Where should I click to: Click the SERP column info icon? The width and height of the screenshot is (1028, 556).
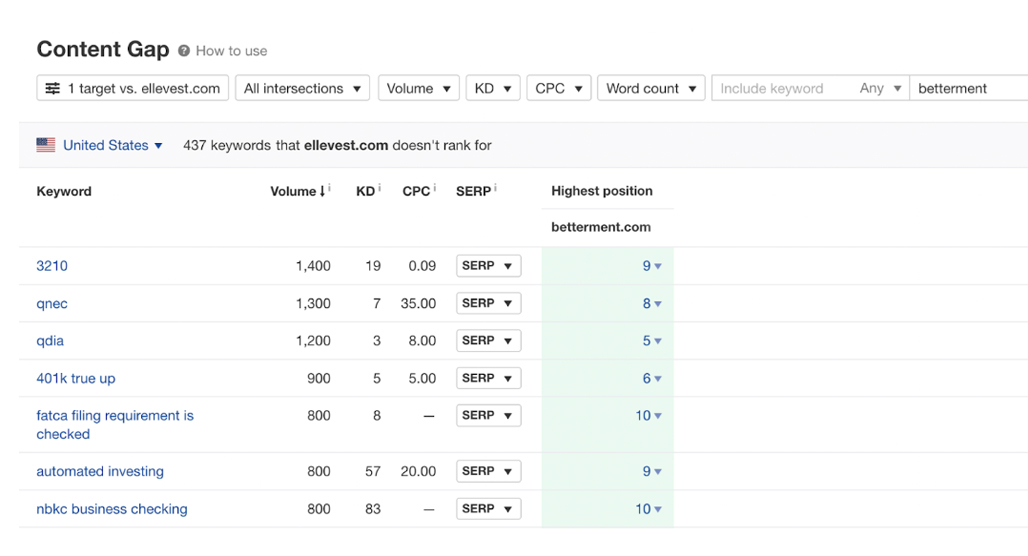[495, 188]
